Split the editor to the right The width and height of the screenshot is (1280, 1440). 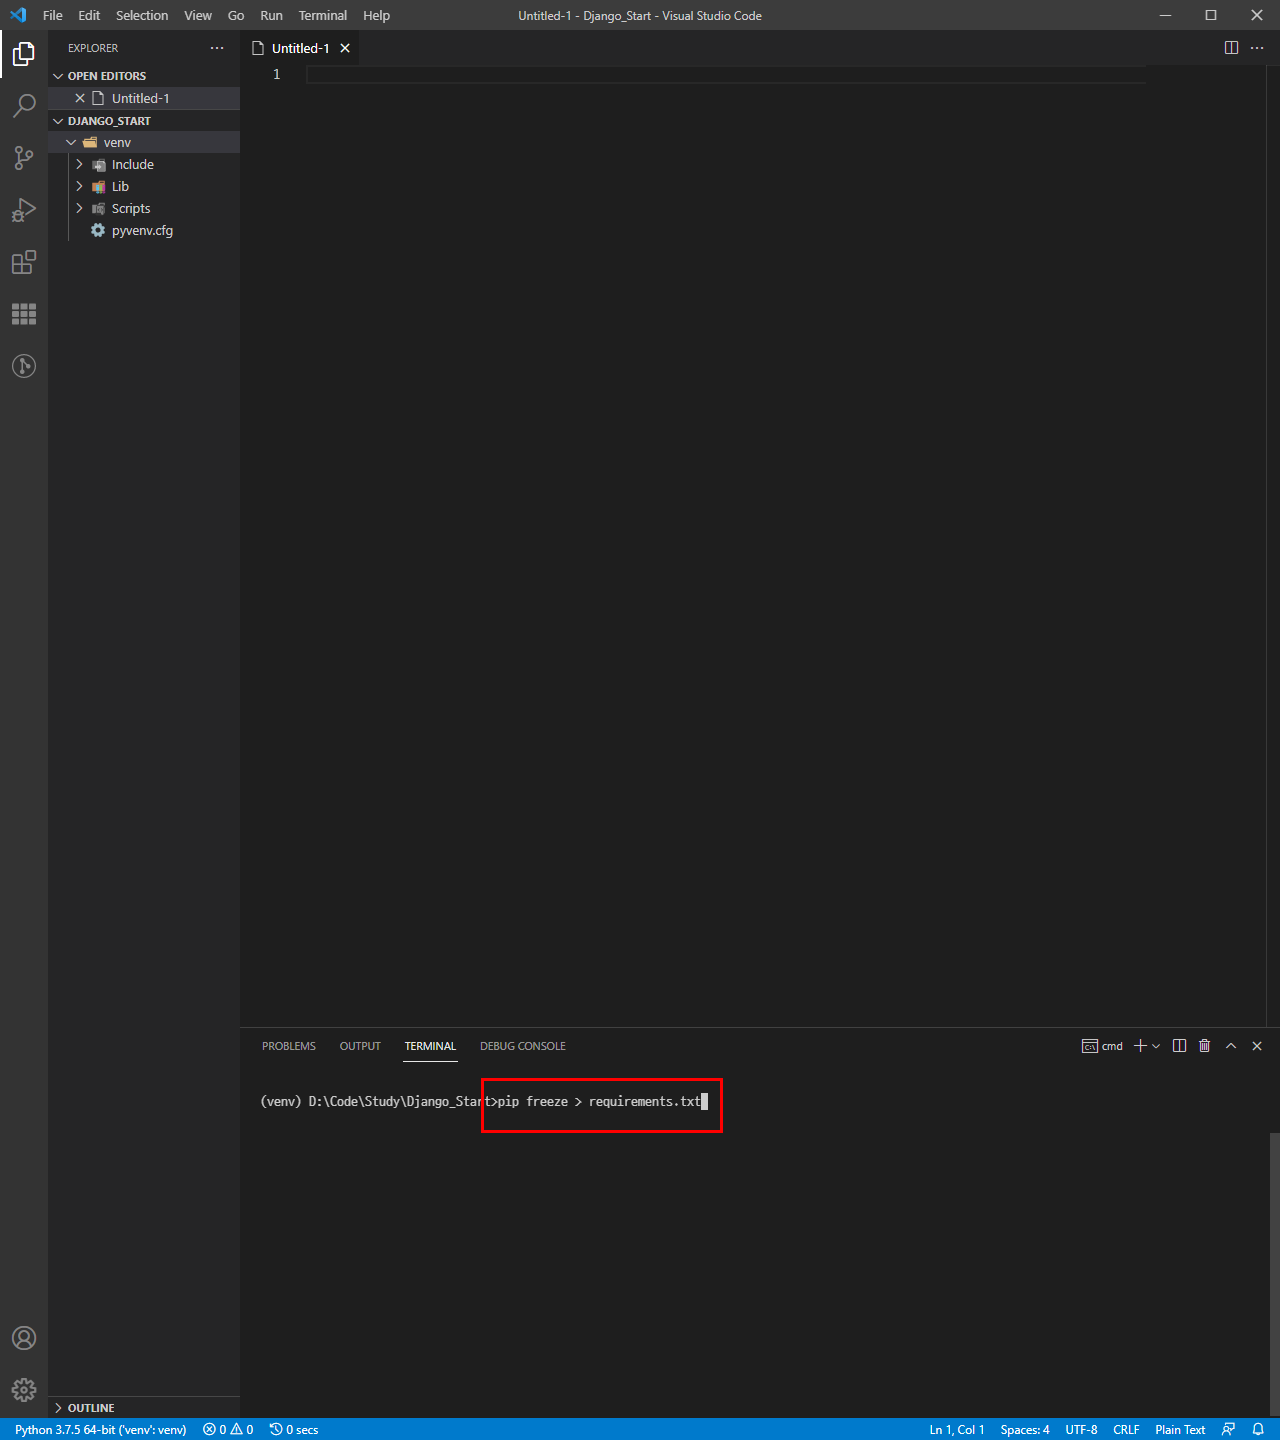[1231, 48]
